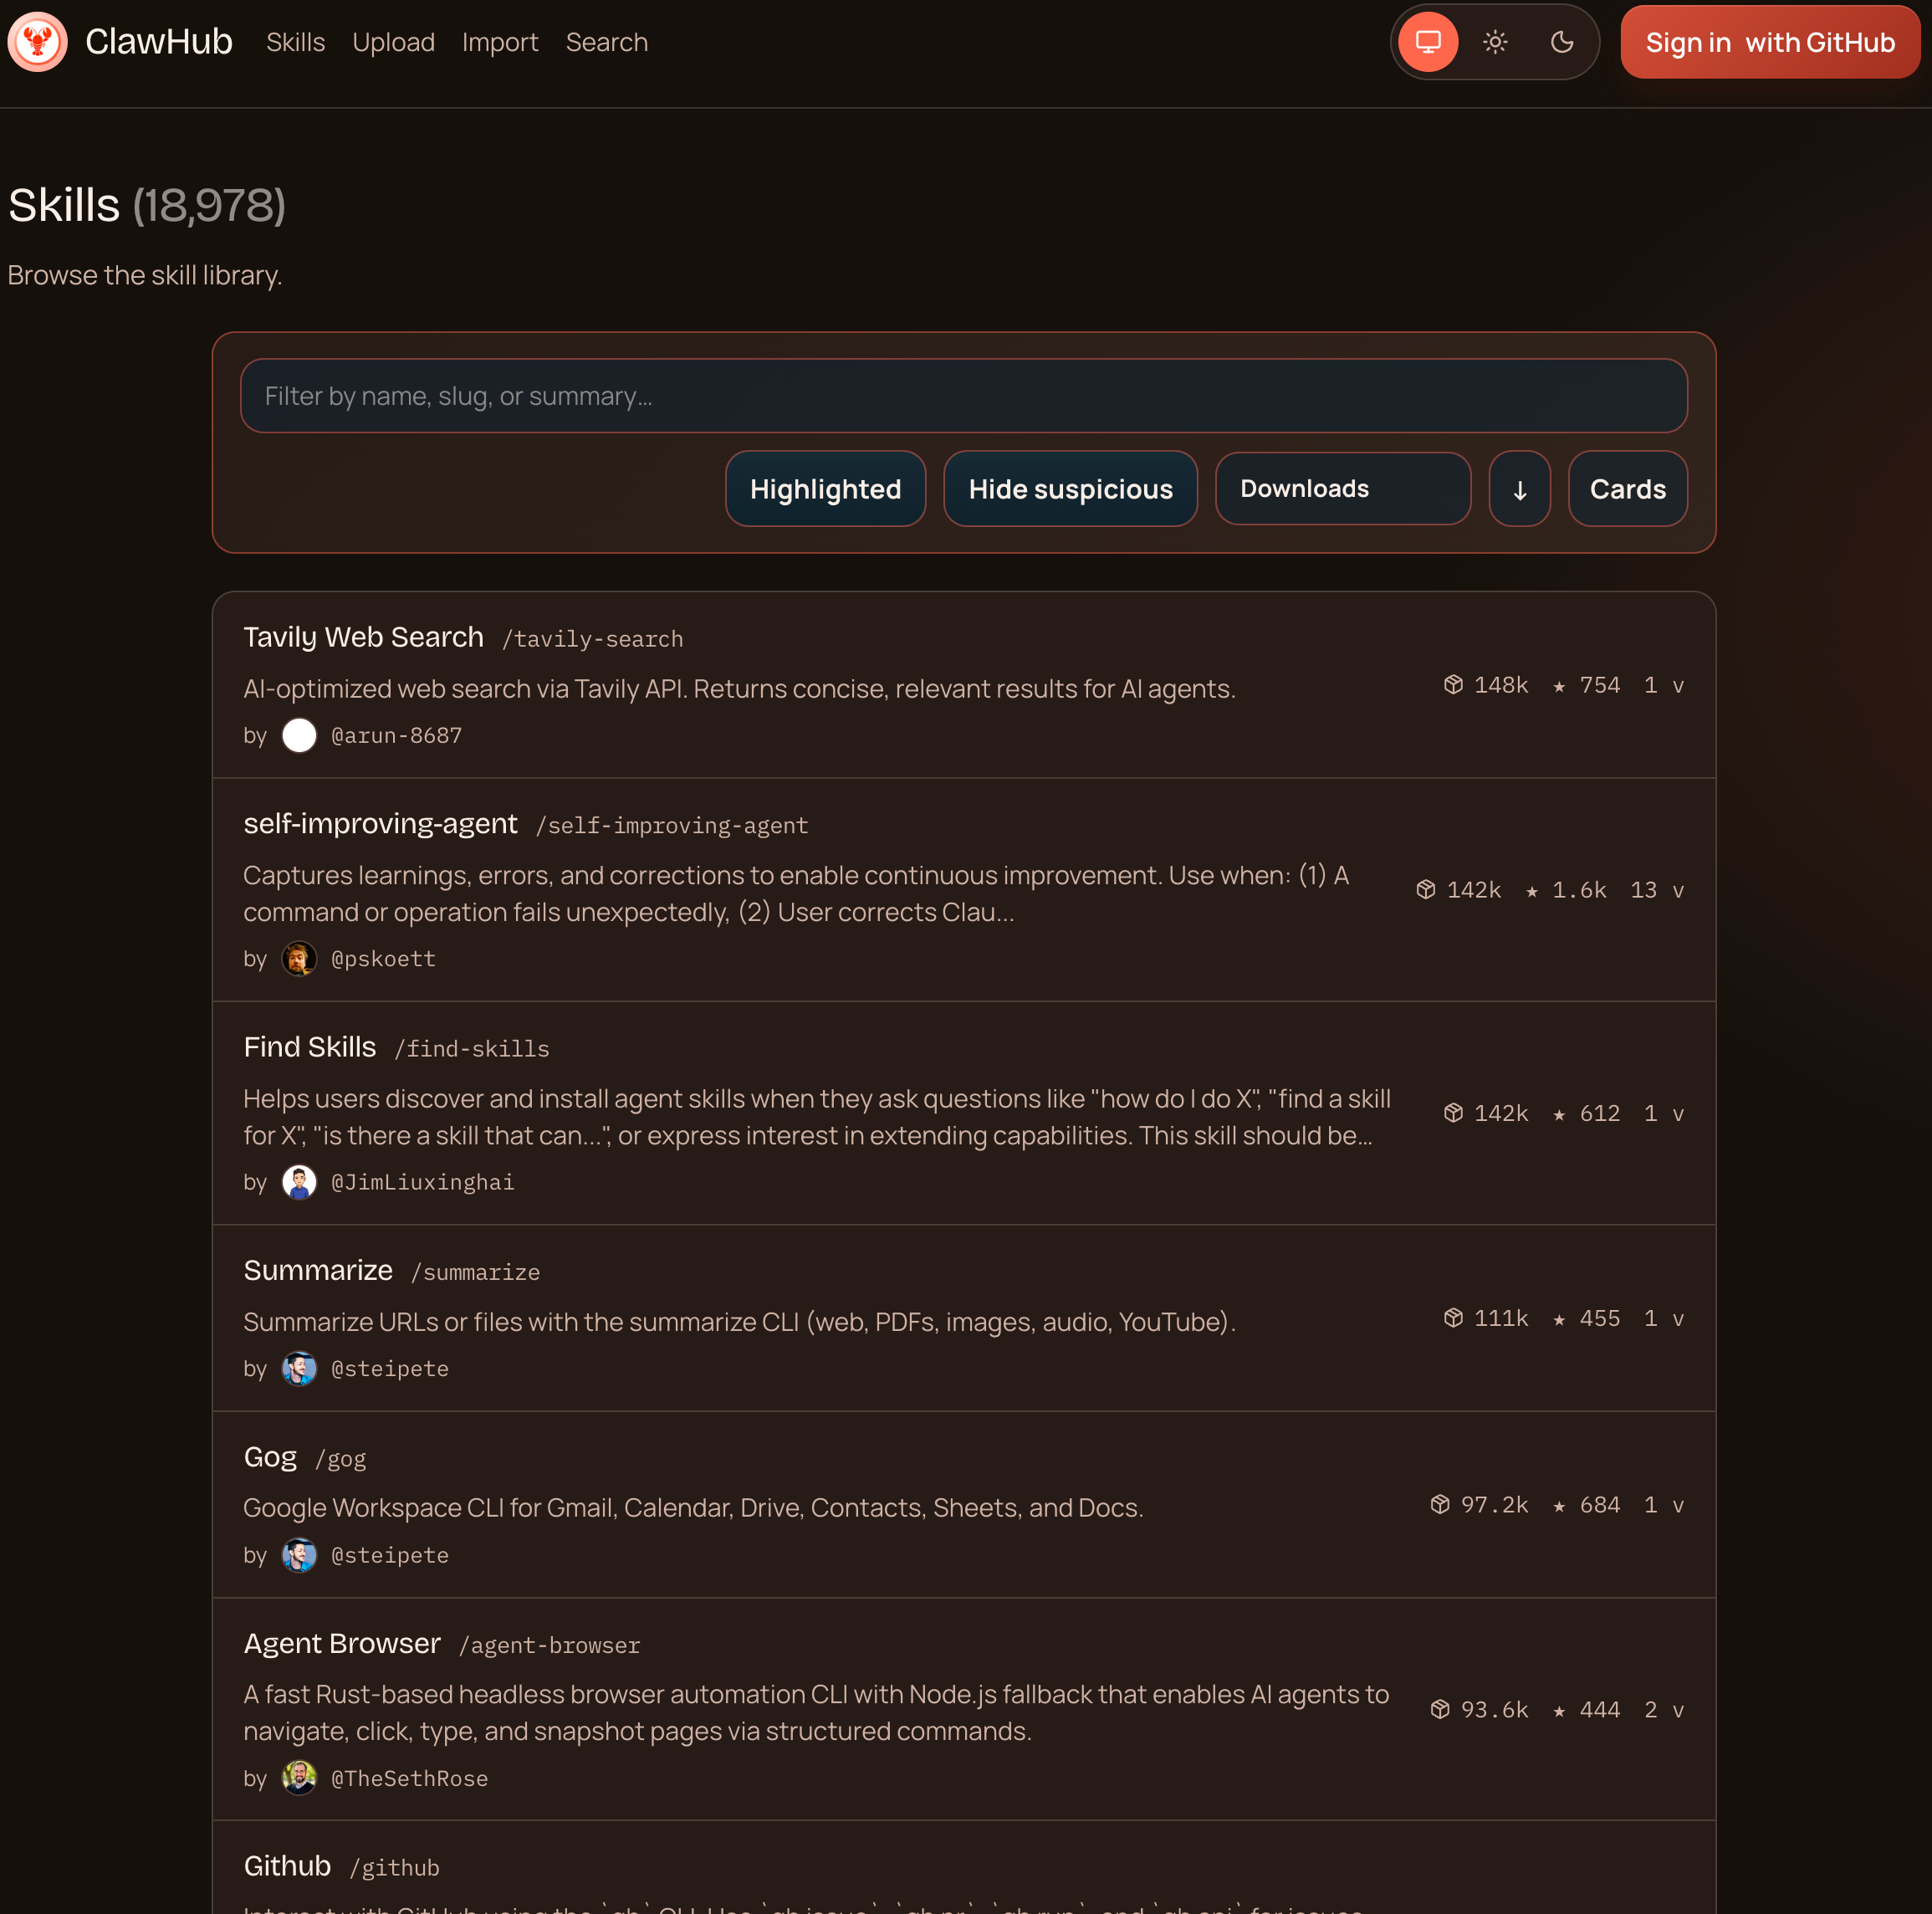Open the Summarize skill entry
Image resolution: width=1932 pixels, height=1914 pixels.
(x=318, y=1270)
